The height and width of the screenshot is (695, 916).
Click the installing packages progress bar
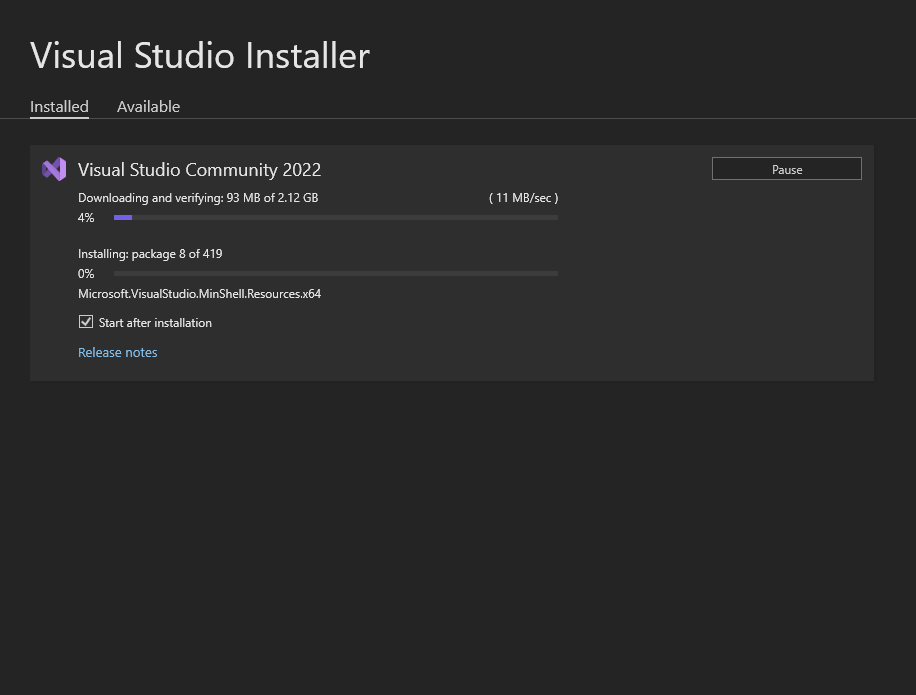pos(335,273)
